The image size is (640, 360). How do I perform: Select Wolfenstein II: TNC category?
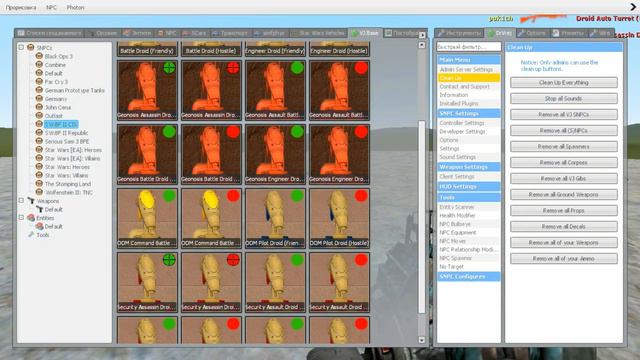click(x=69, y=193)
